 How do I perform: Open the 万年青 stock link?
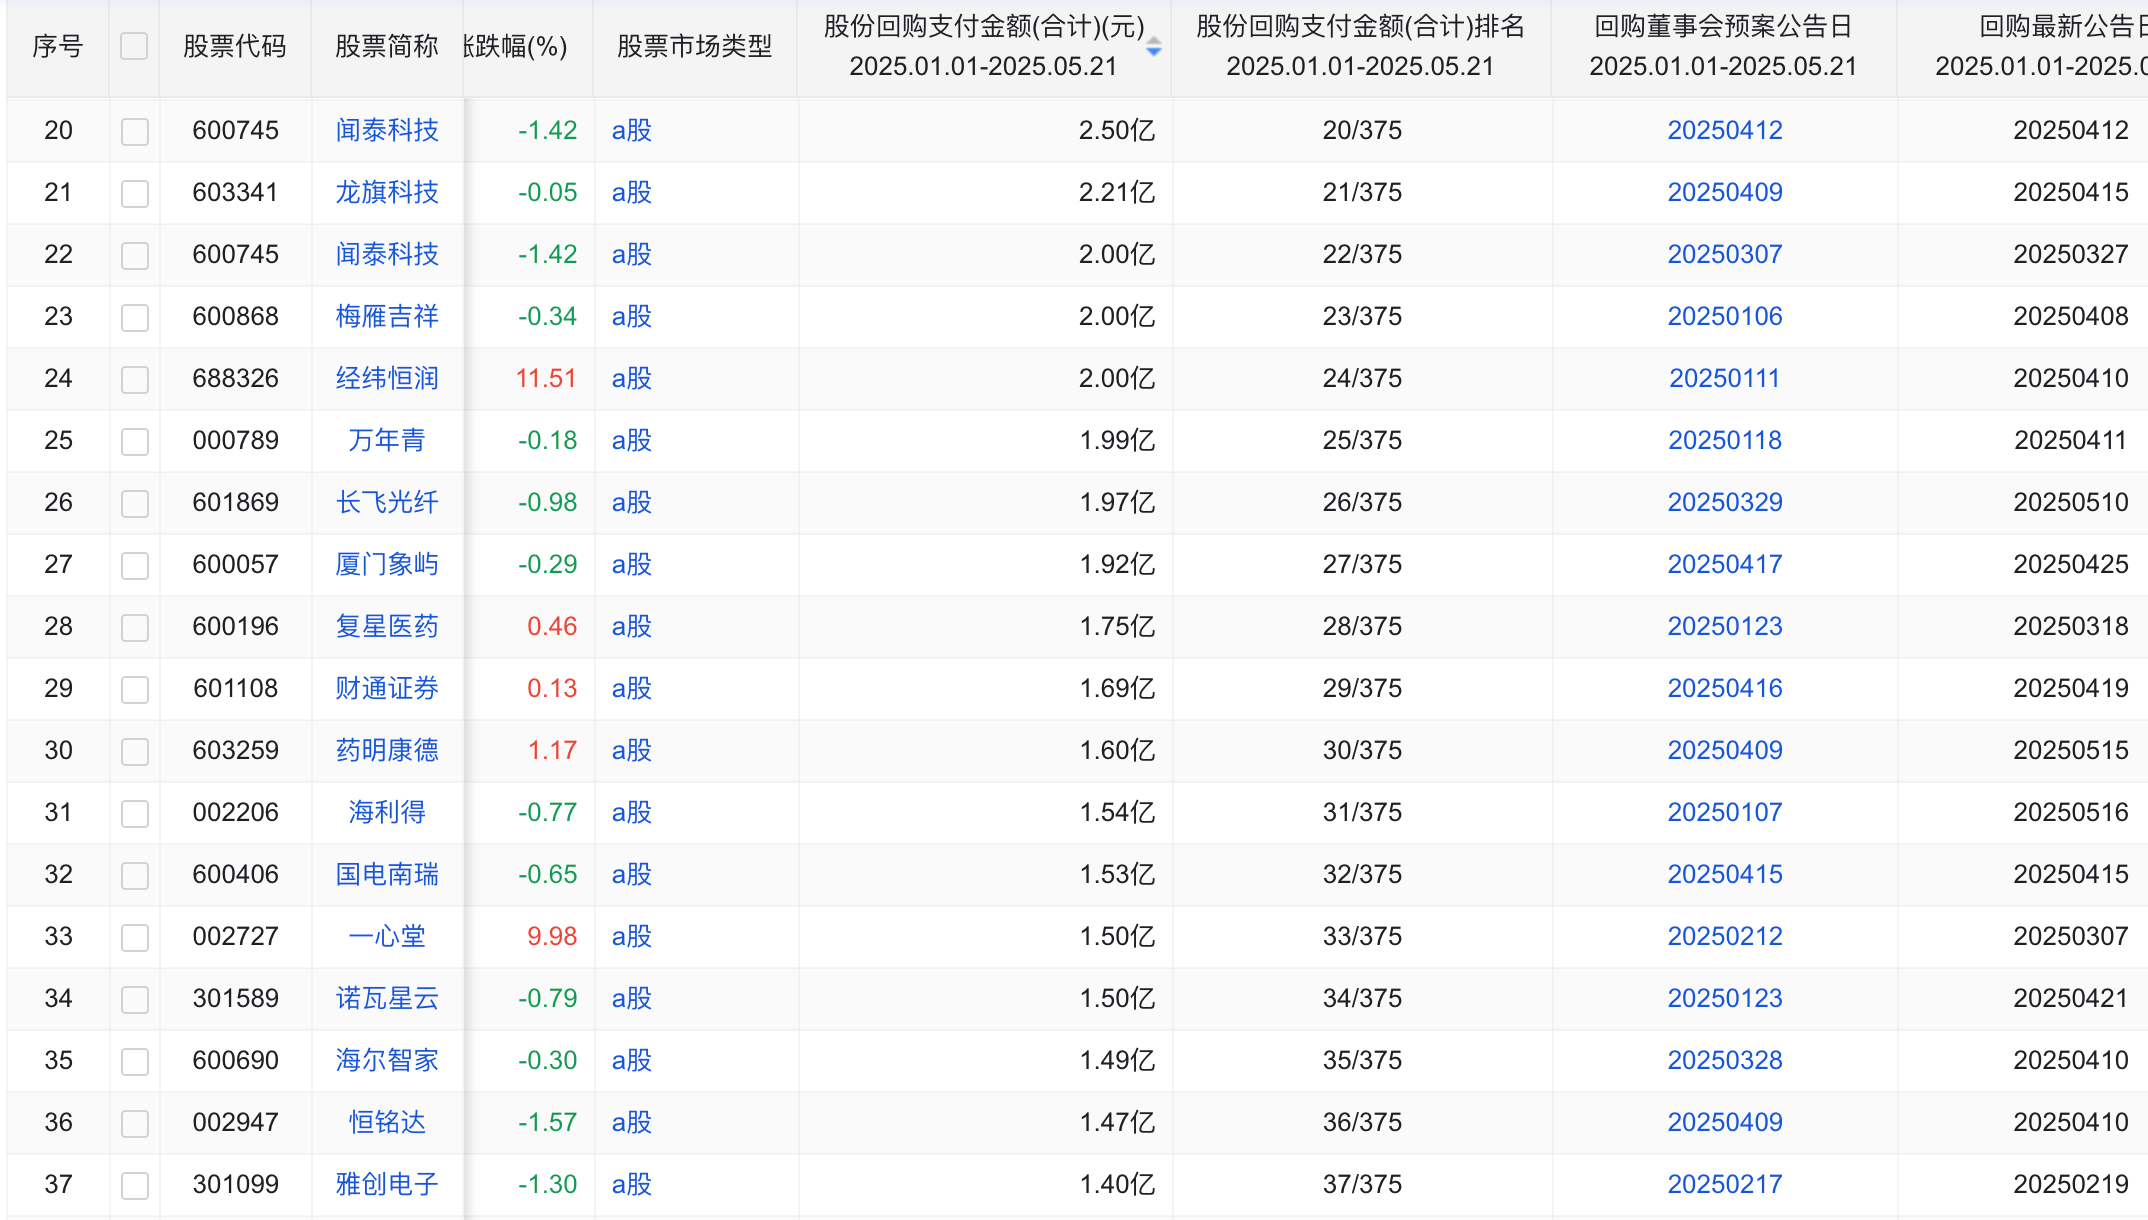coord(387,440)
